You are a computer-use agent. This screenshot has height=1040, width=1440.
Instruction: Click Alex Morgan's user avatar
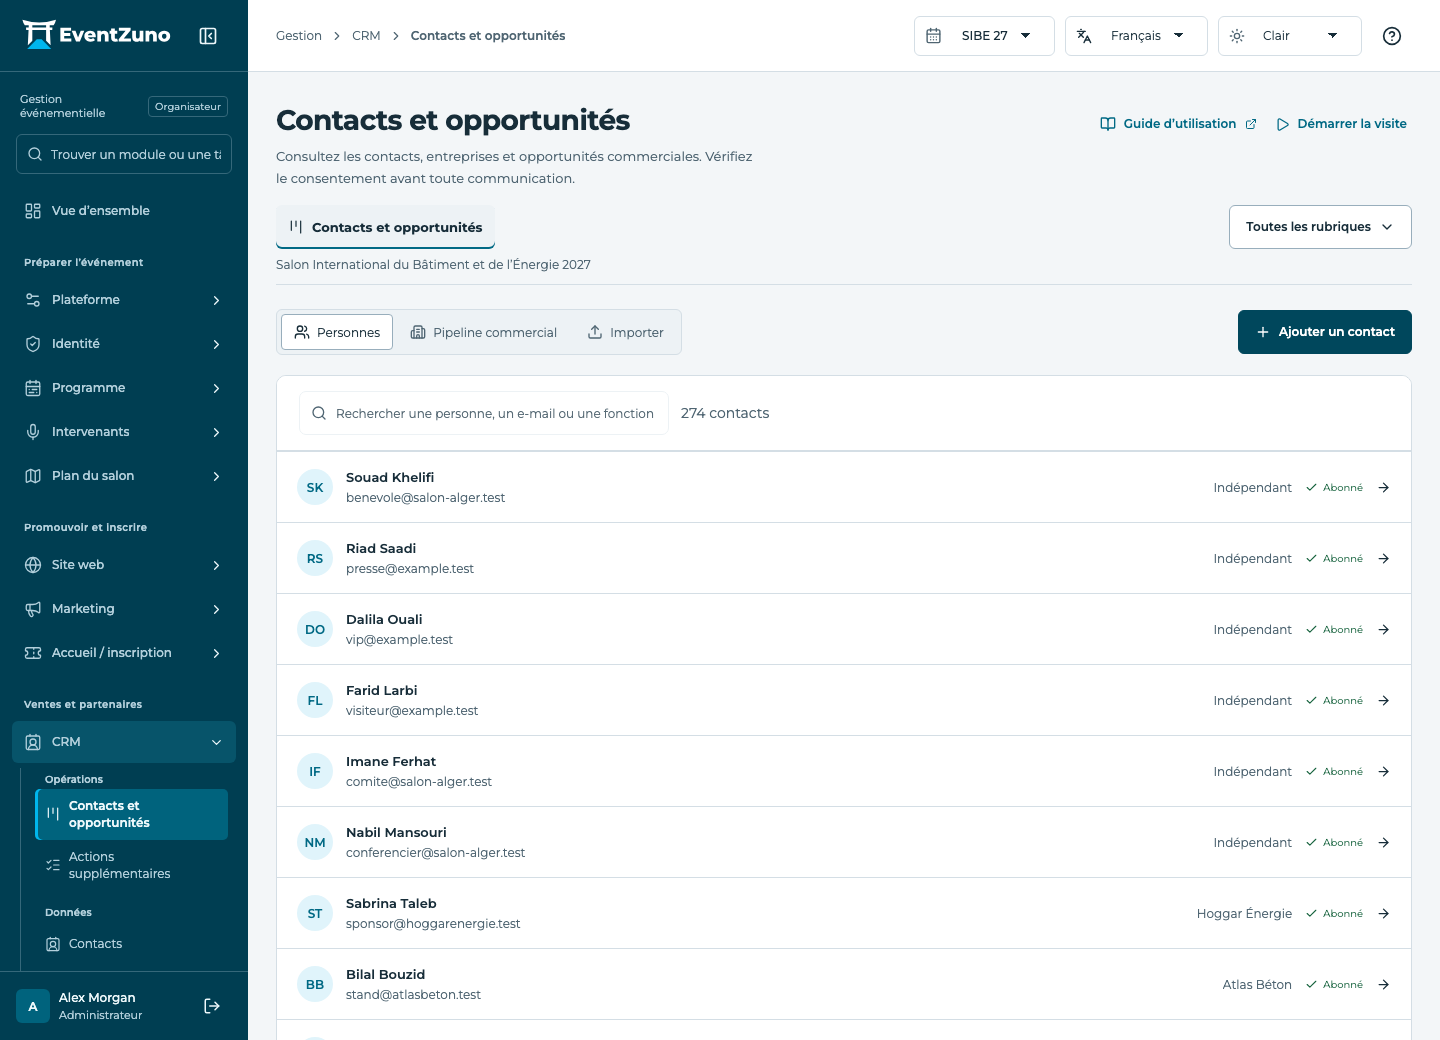point(33,1006)
